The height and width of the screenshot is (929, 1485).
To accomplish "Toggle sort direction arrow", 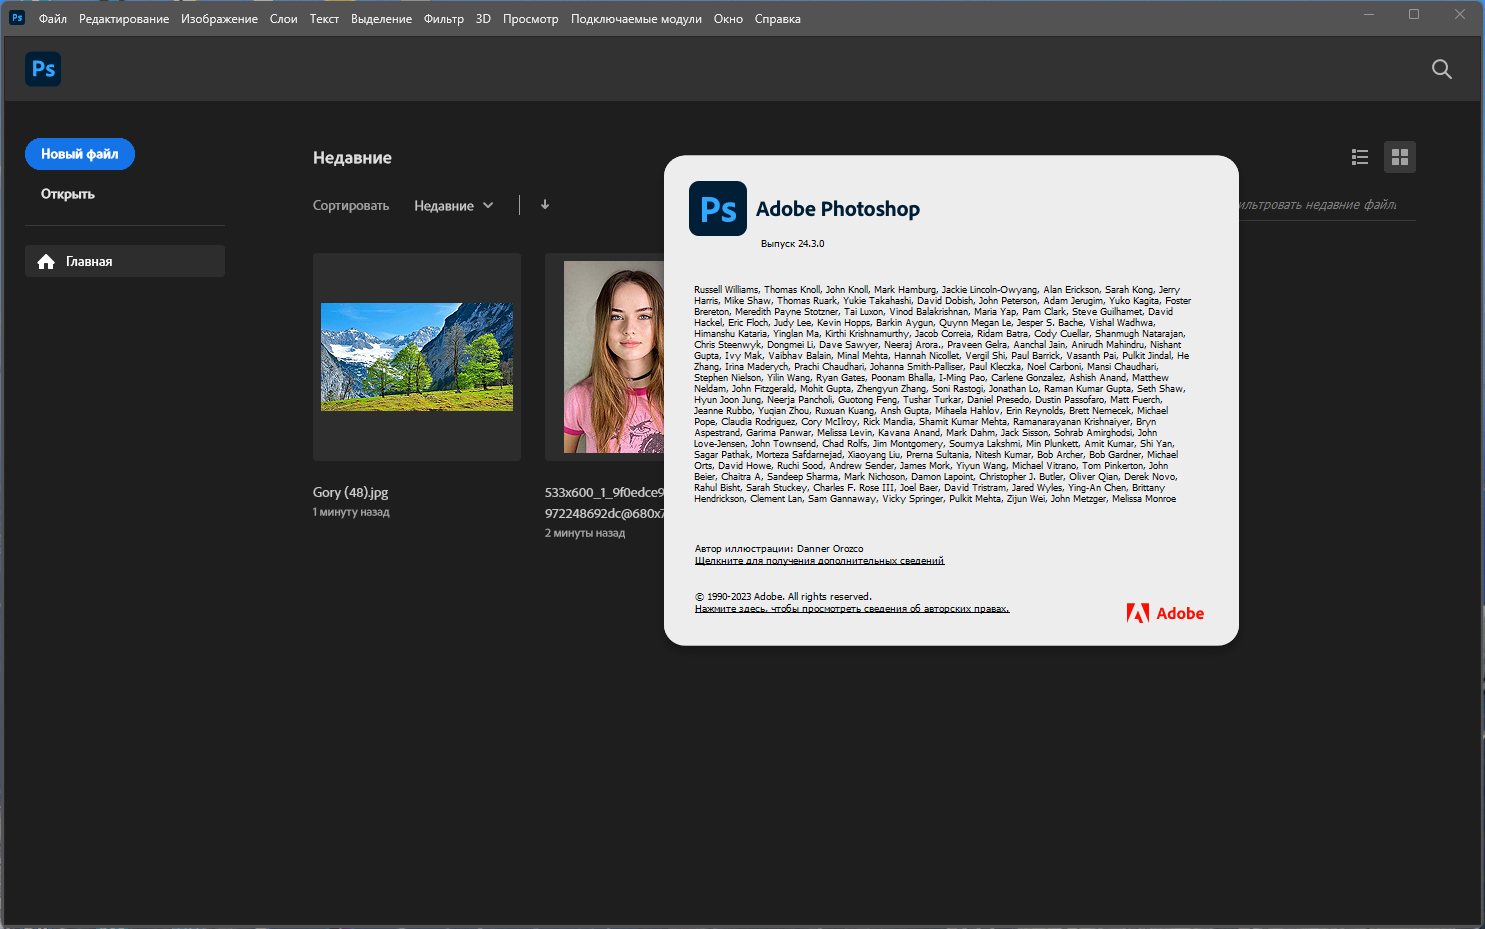I will point(545,205).
